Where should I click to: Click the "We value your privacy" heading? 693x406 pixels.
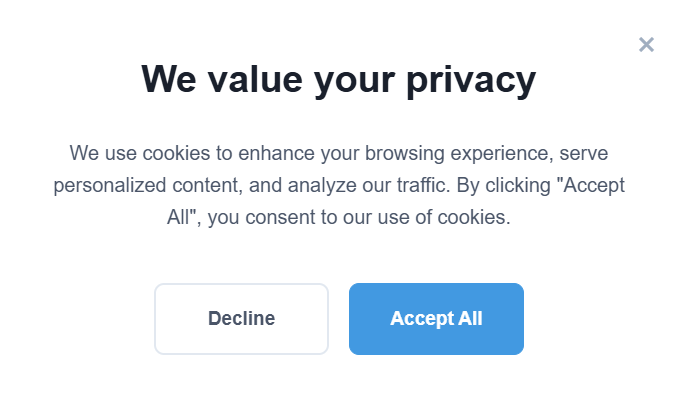(339, 80)
